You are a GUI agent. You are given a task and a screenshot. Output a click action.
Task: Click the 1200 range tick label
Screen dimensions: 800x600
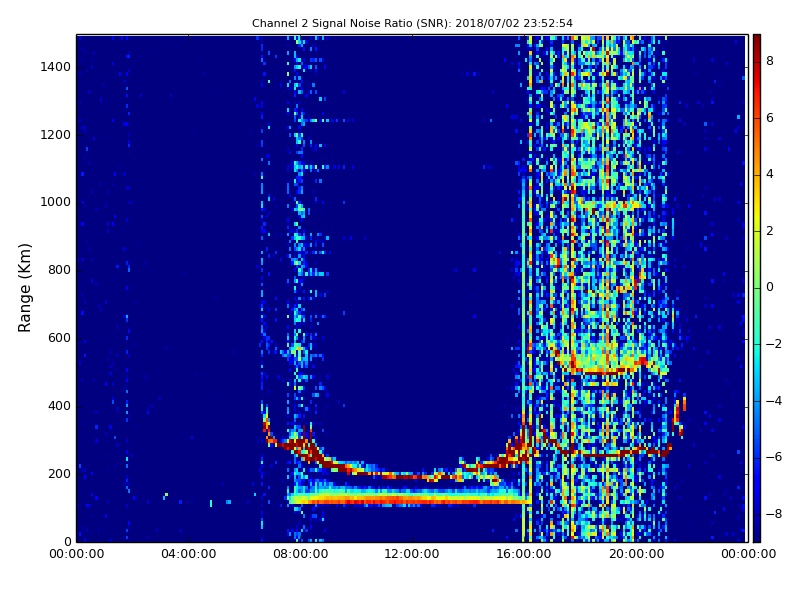55,135
